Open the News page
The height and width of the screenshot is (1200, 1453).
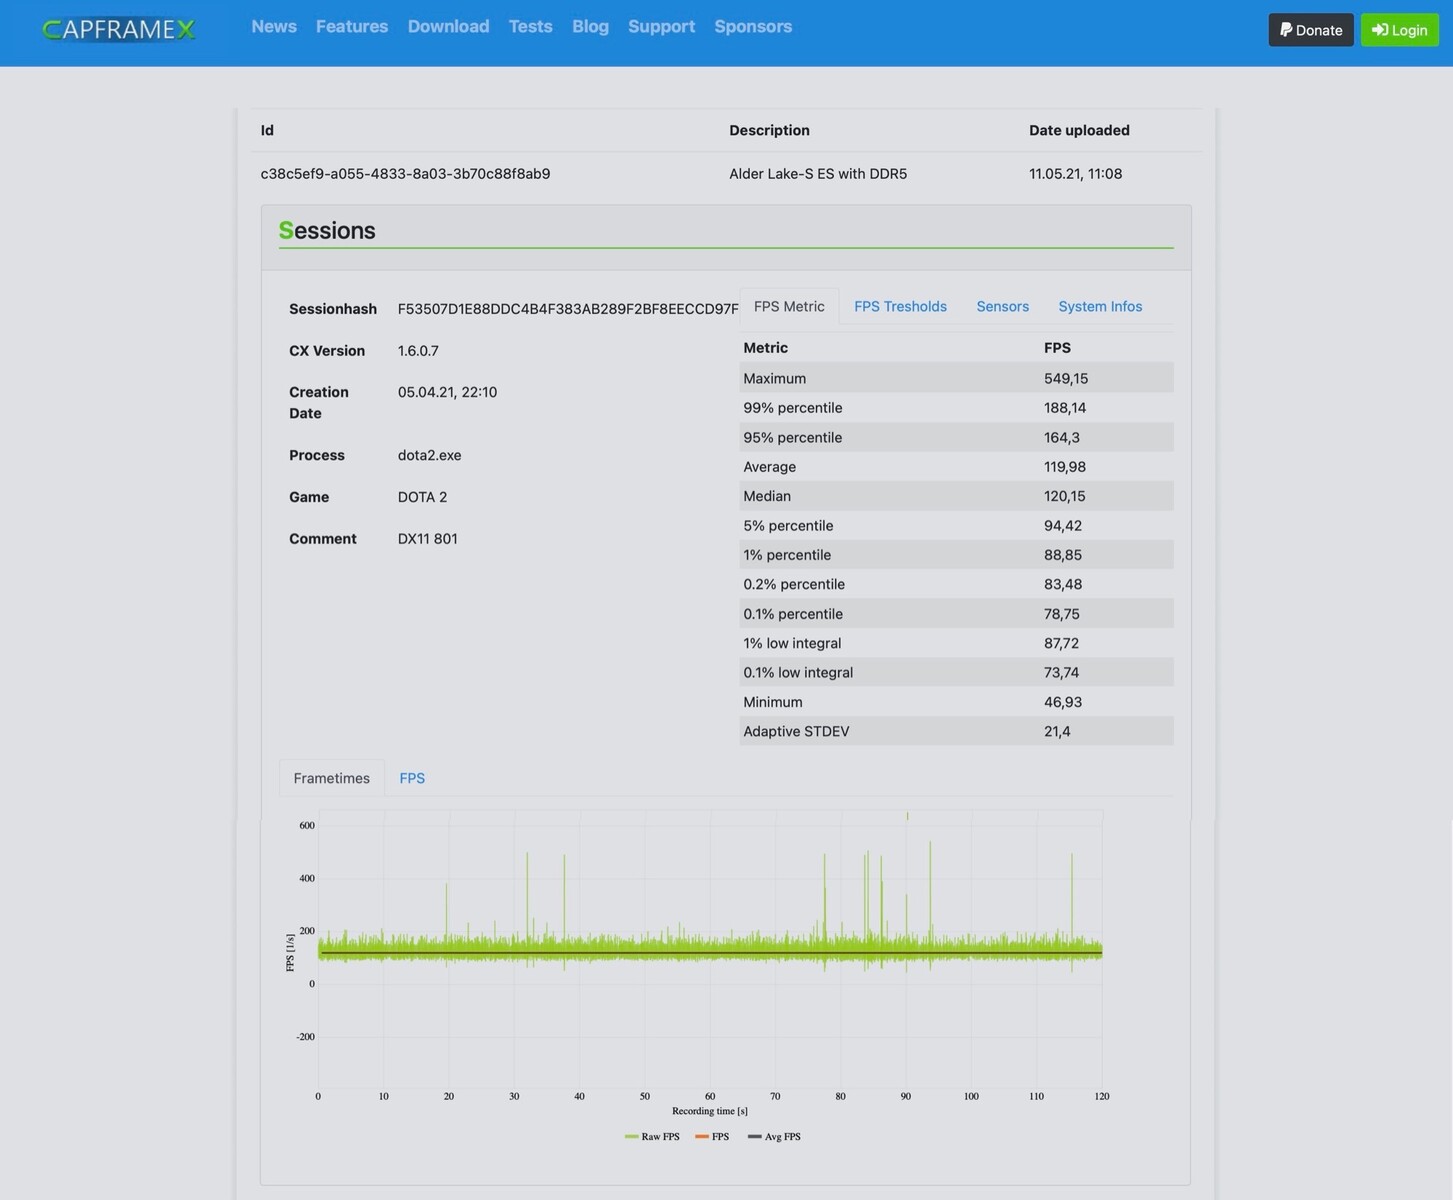coord(274,27)
